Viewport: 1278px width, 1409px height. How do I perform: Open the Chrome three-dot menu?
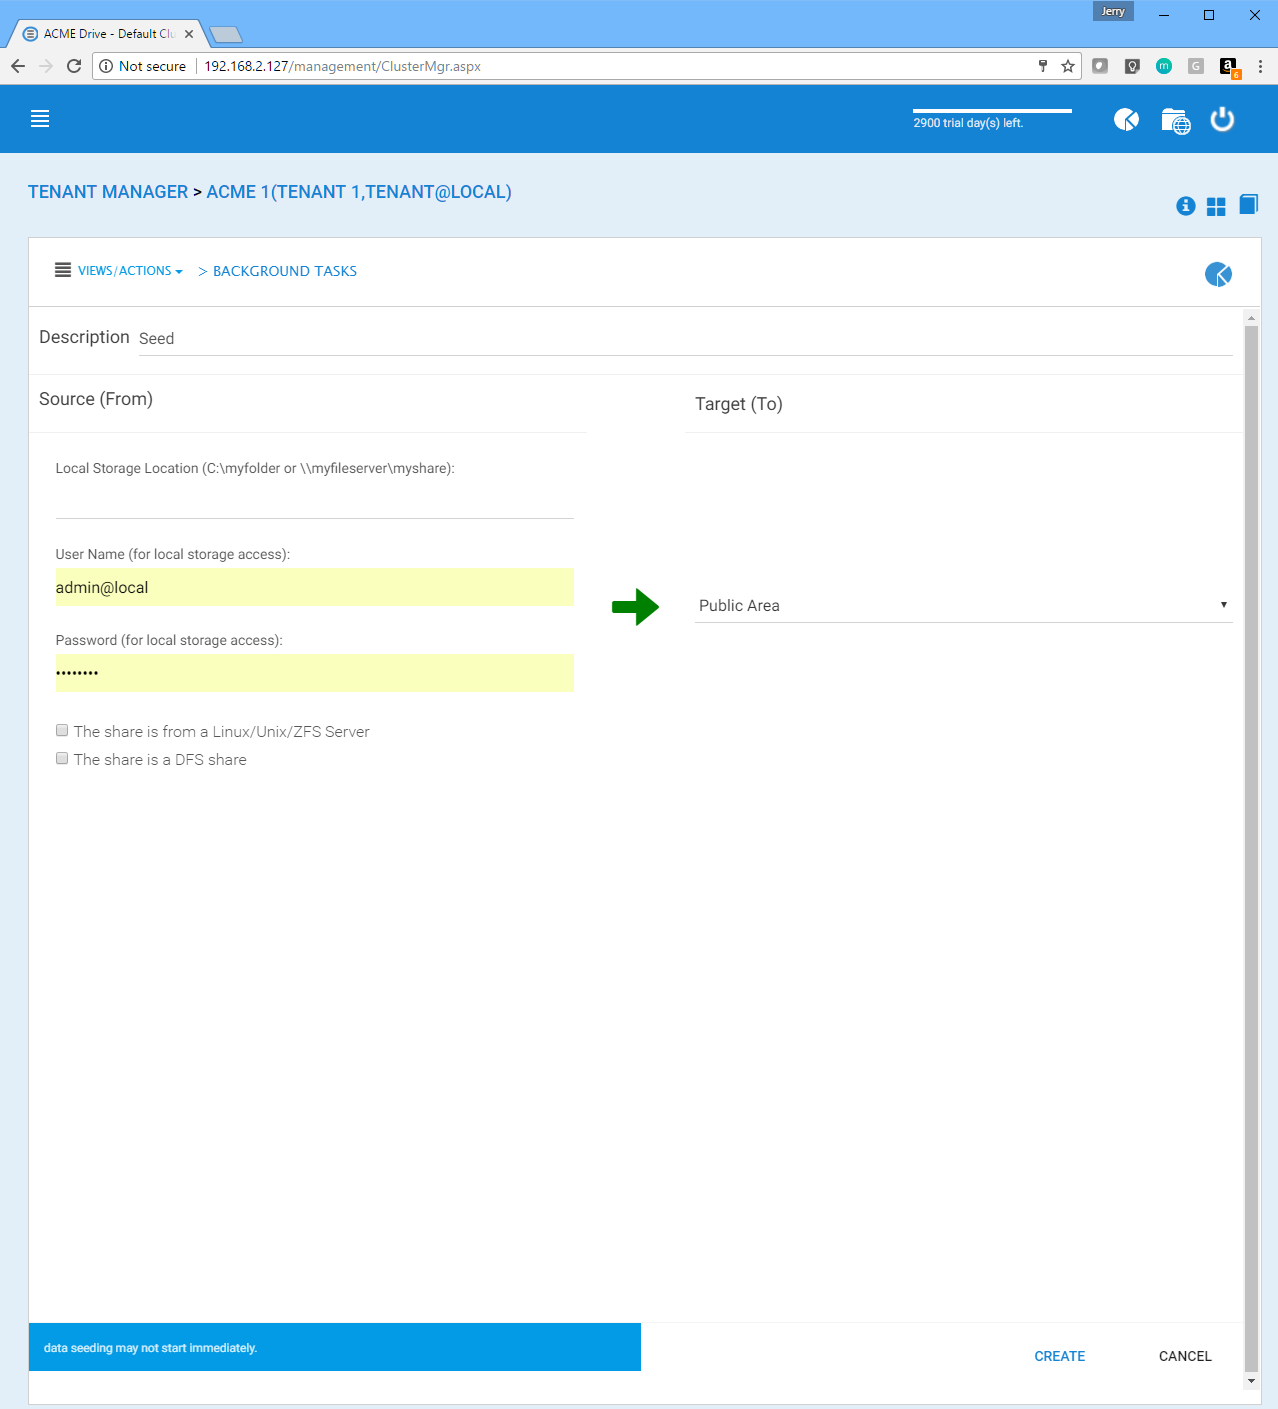pyautogui.click(x=1260, y=66)
